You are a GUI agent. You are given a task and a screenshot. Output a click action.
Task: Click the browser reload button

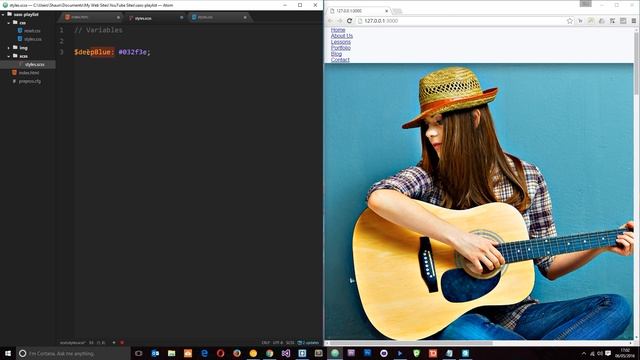[x=349, y=21]
